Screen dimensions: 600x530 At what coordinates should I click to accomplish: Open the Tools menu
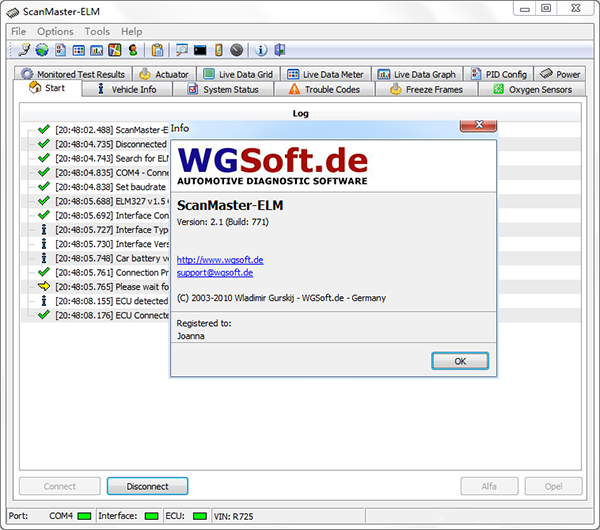[x=97, y=31]
